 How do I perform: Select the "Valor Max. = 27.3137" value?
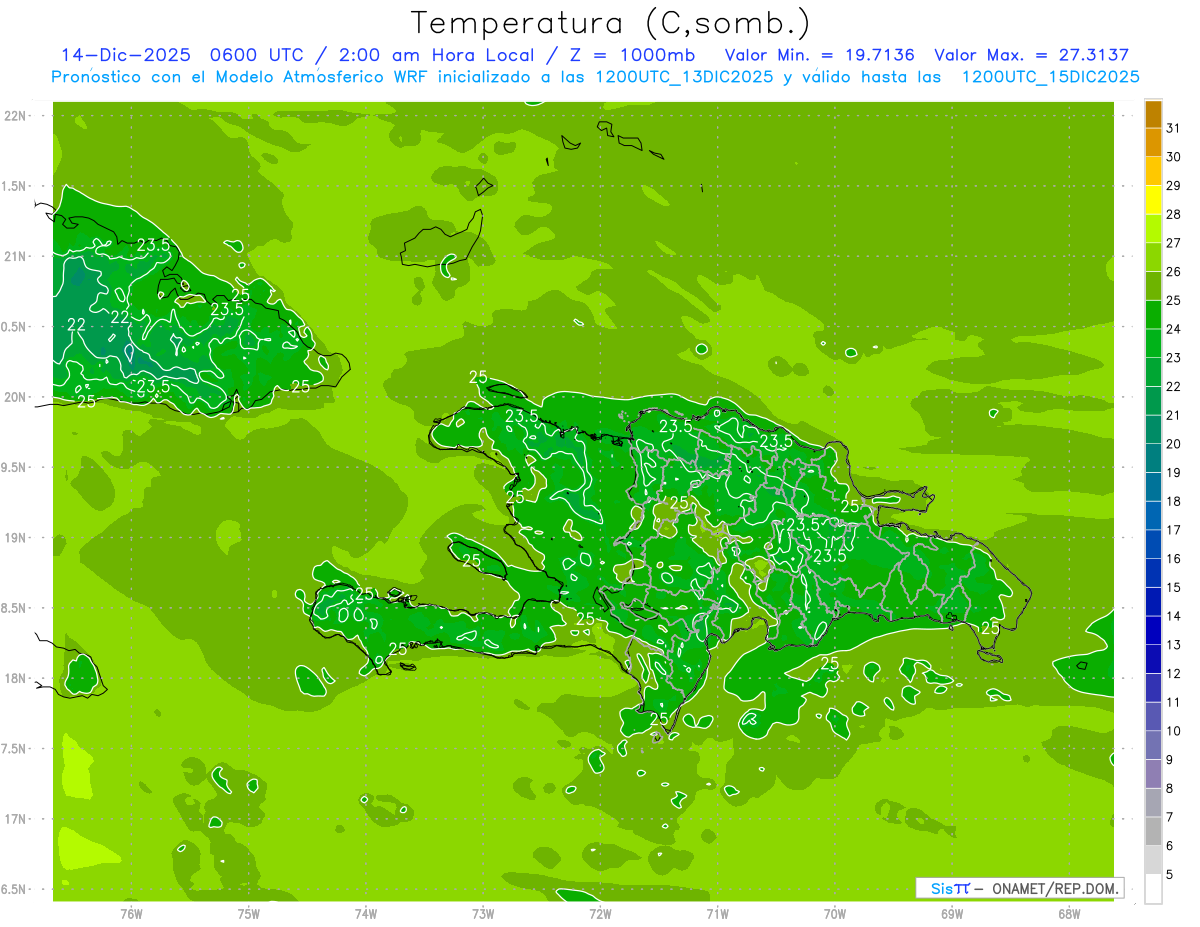click(x=1032, y=55)
